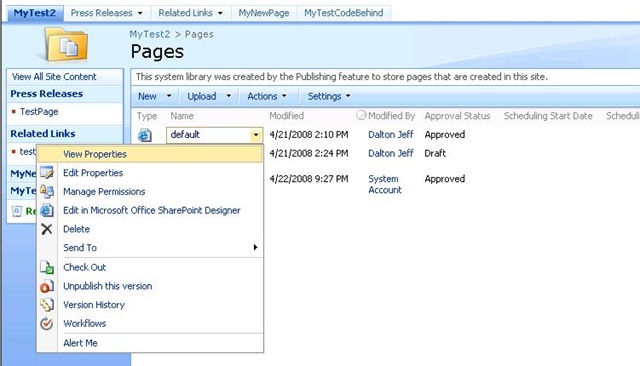Click the Check Out document icon
The width and height of the screenshot is (640, 366).
click(47, 267)
